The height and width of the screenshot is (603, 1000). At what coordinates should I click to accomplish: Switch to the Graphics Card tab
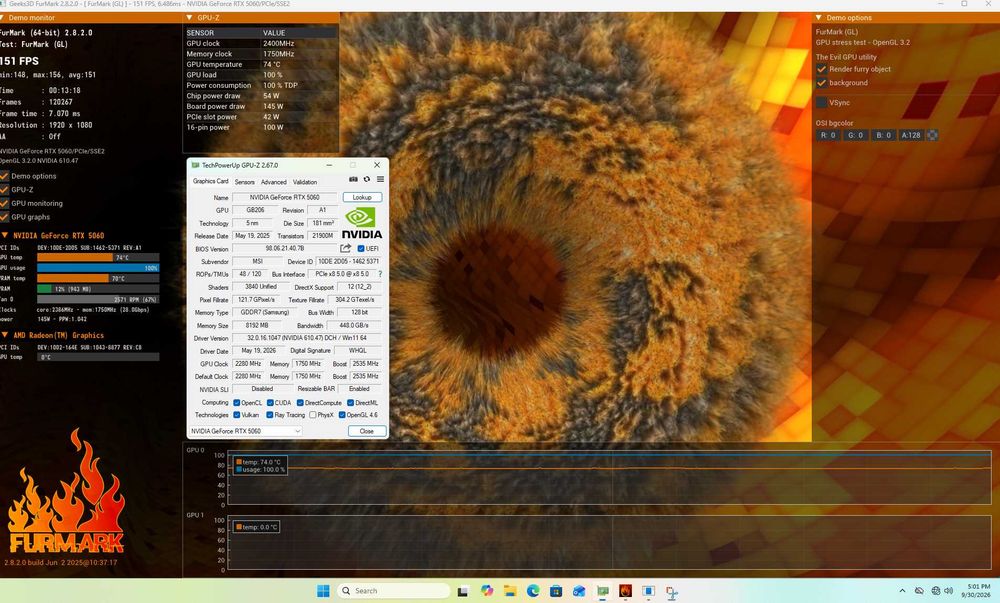pyautogui.click(x=210, y=181)
